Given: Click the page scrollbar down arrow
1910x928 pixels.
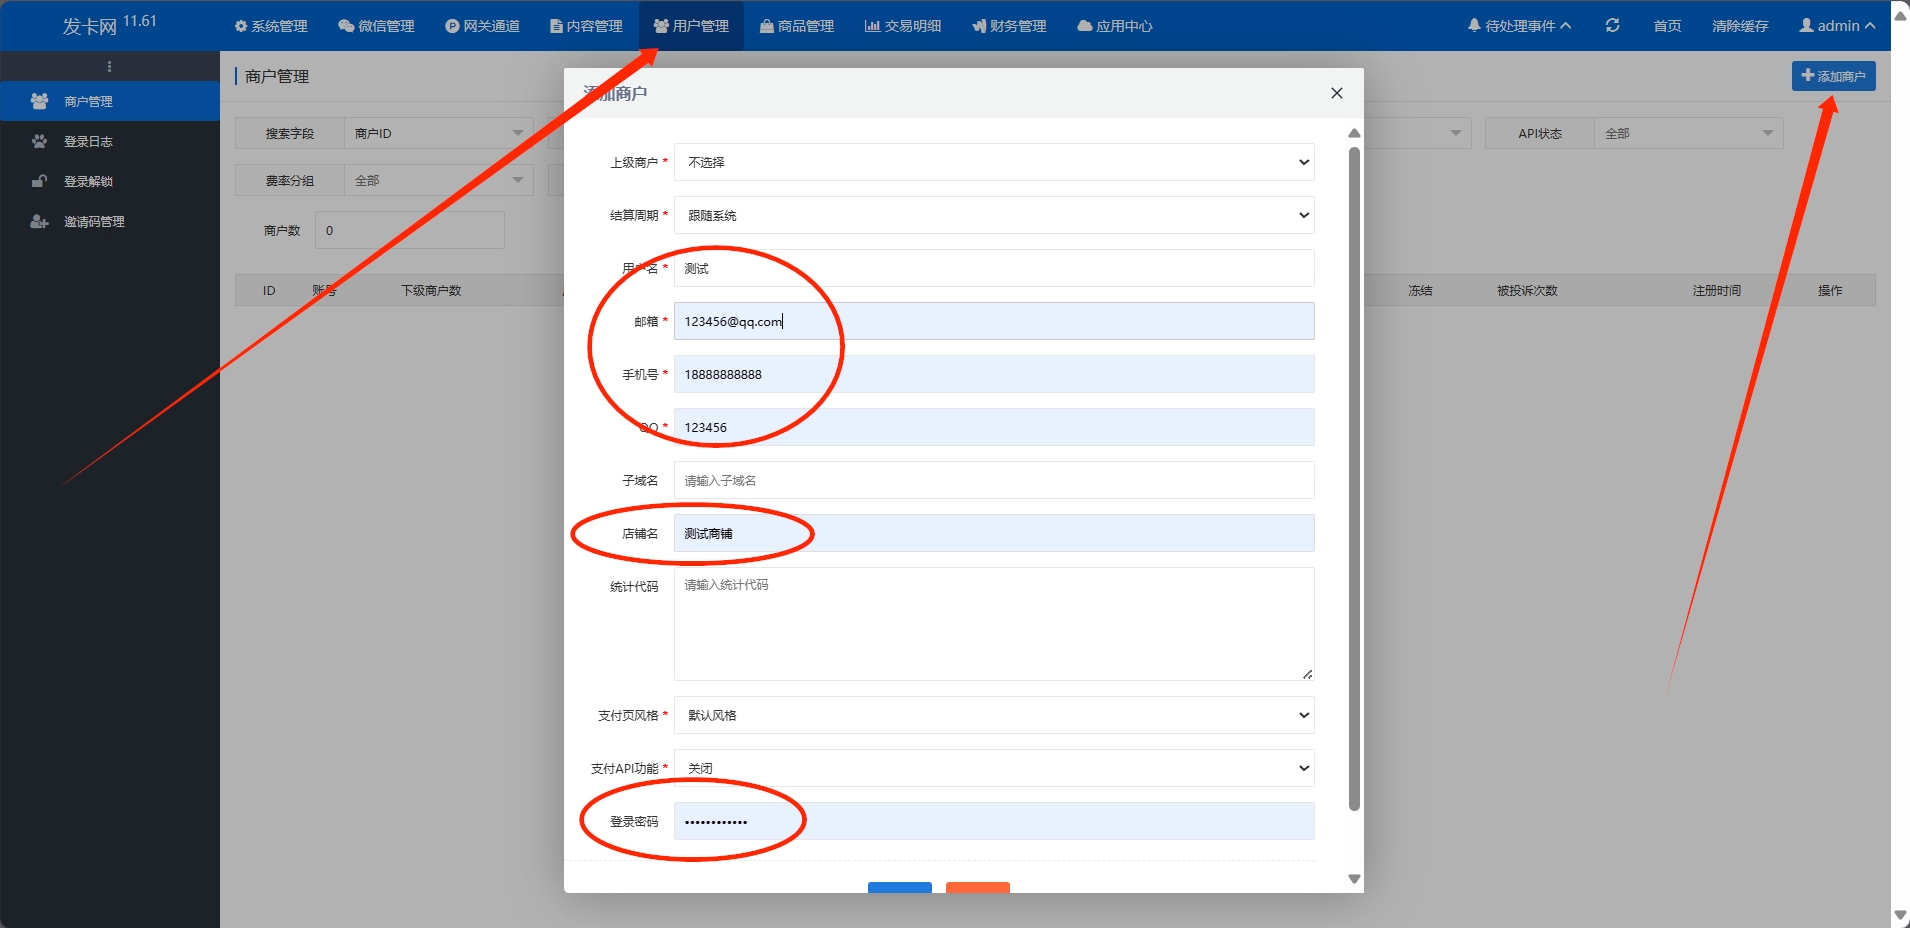Looking at the screenshot, I should [1900, 915].
